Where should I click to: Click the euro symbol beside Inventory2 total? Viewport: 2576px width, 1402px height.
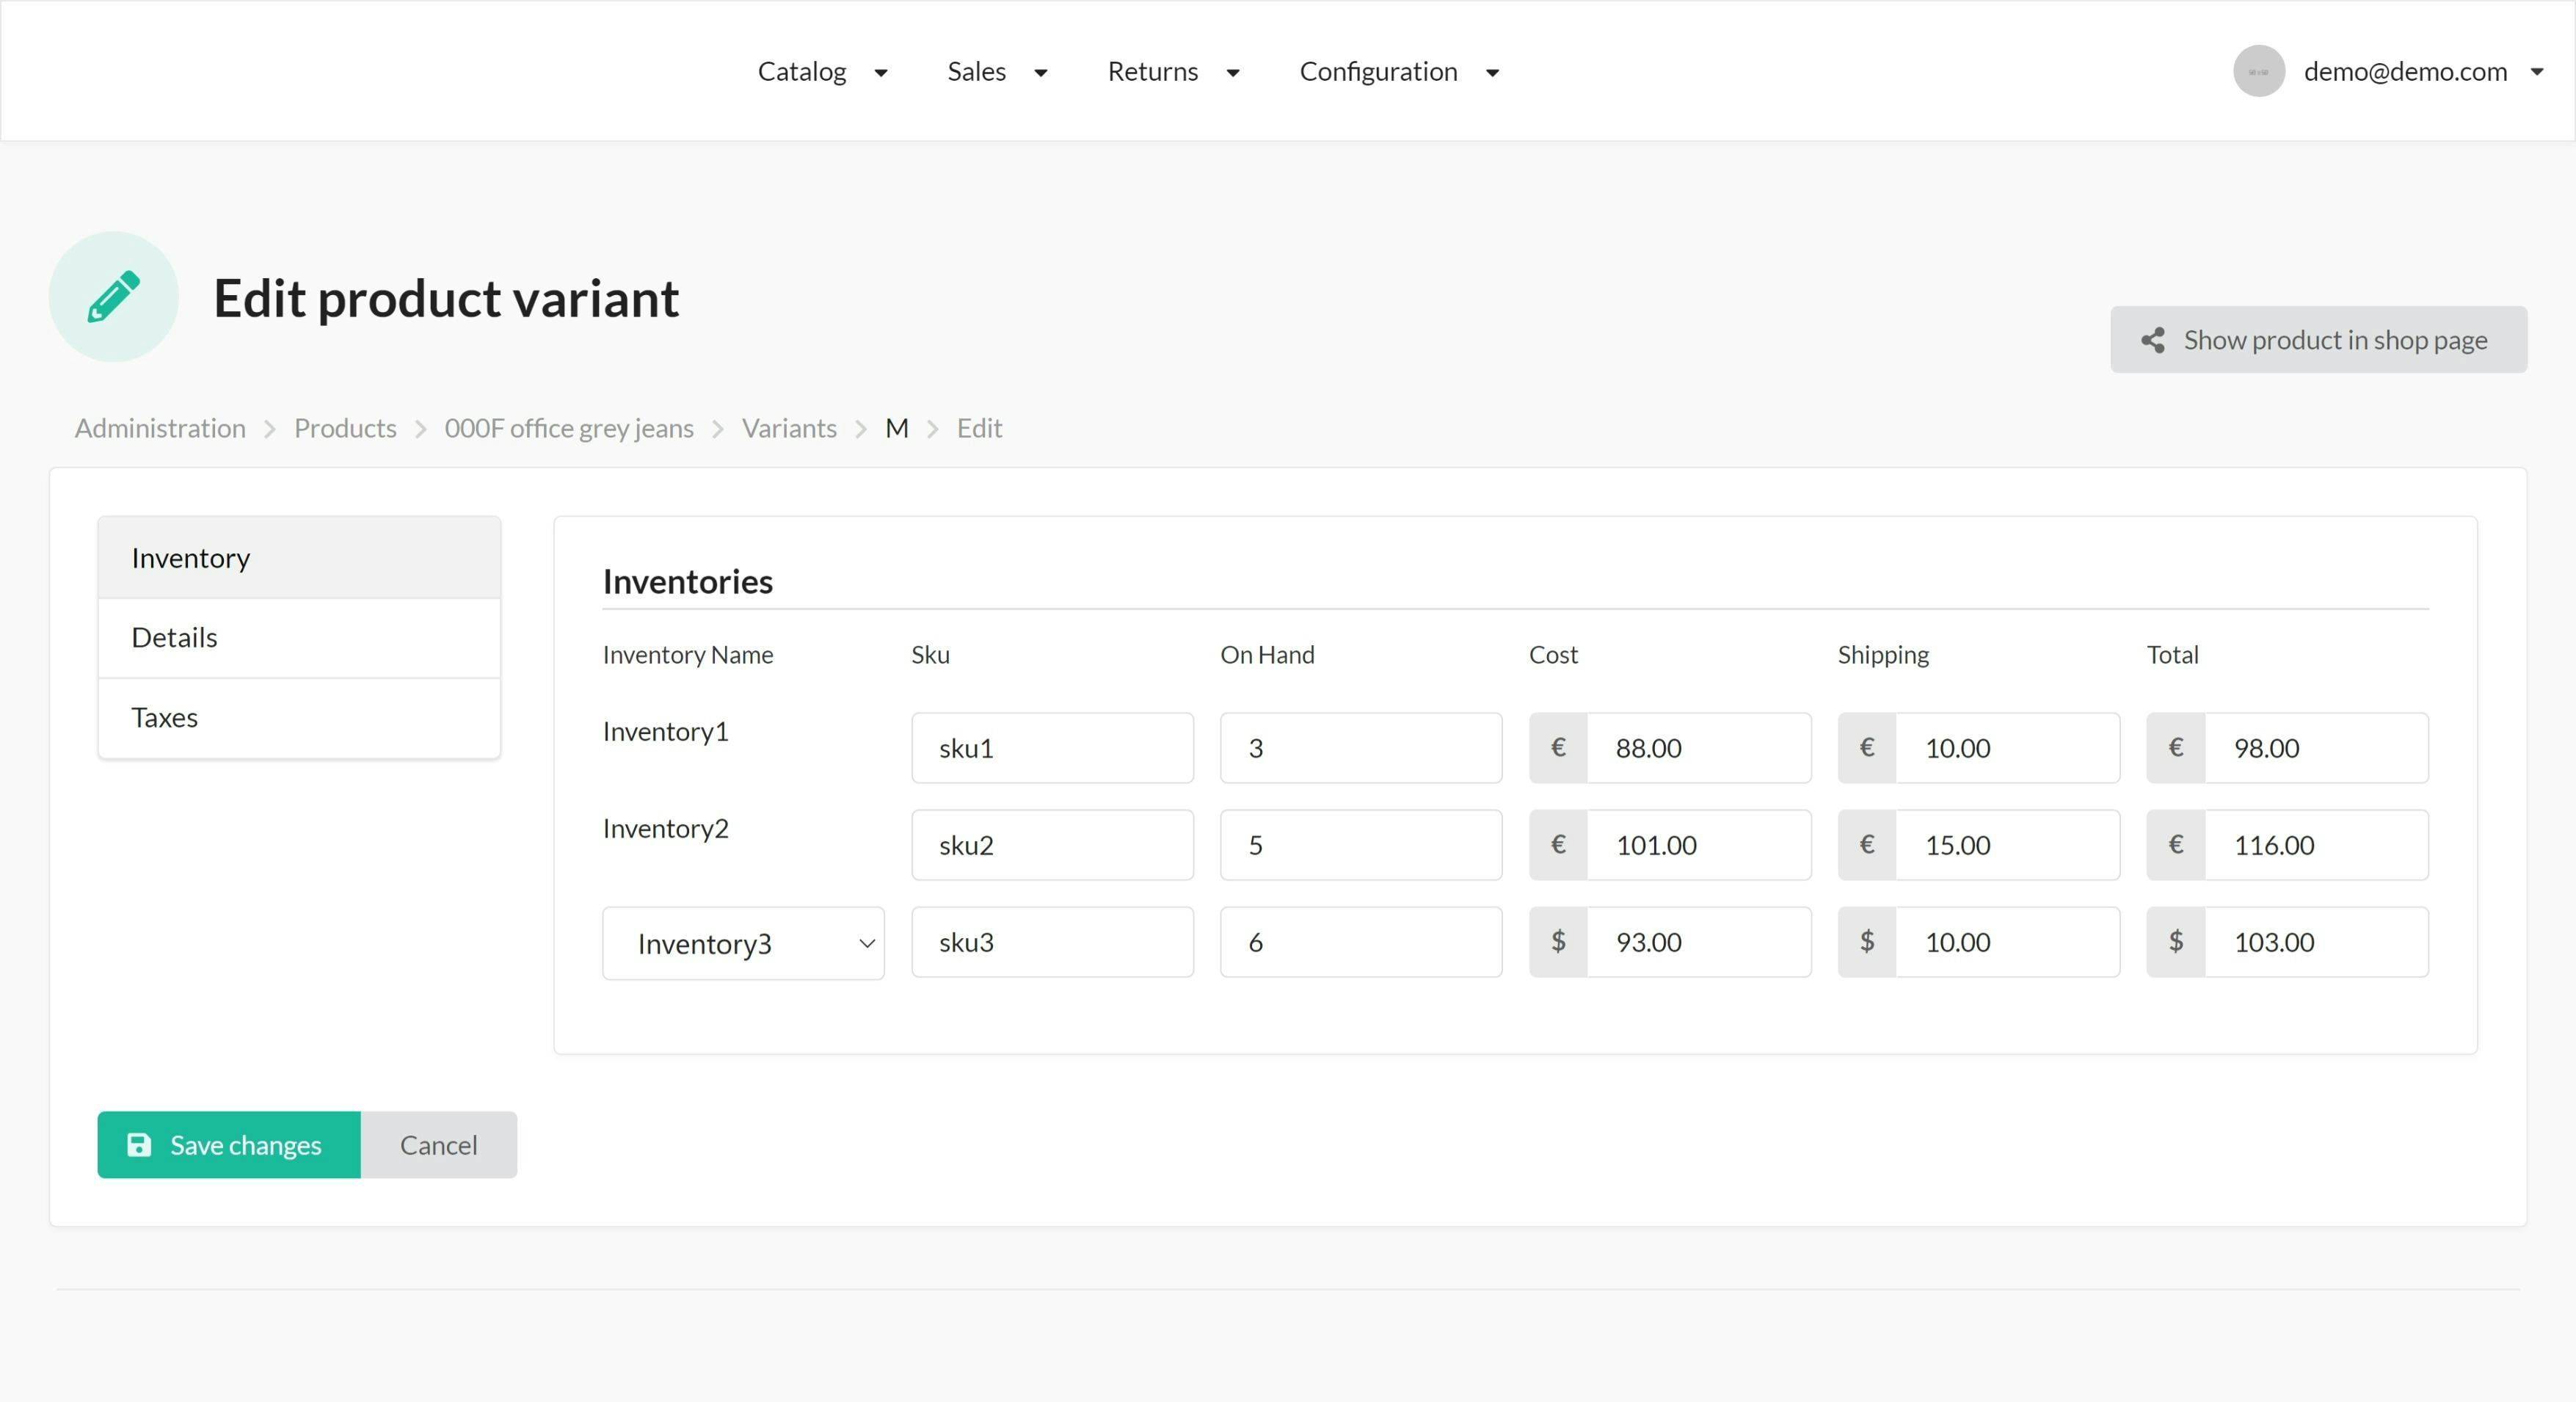point(2176,844)
